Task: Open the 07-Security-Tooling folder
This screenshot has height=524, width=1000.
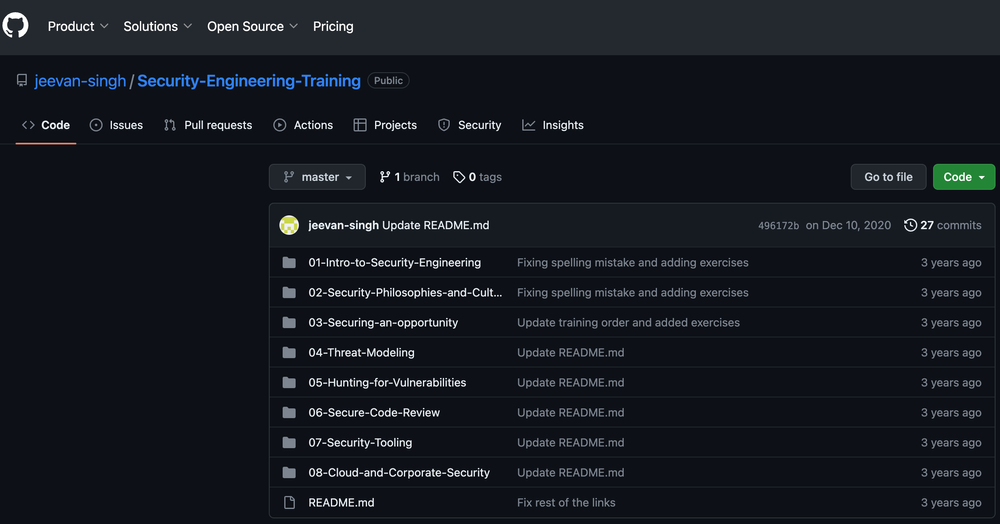Action: click(x=360, y=442)
